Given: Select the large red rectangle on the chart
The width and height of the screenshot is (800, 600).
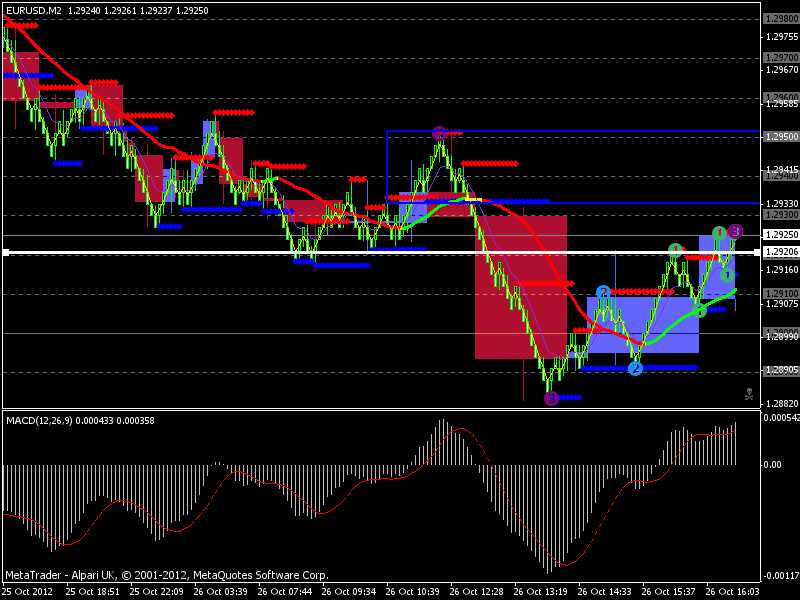Looking at the screenshot, I should tap(521, 287).
